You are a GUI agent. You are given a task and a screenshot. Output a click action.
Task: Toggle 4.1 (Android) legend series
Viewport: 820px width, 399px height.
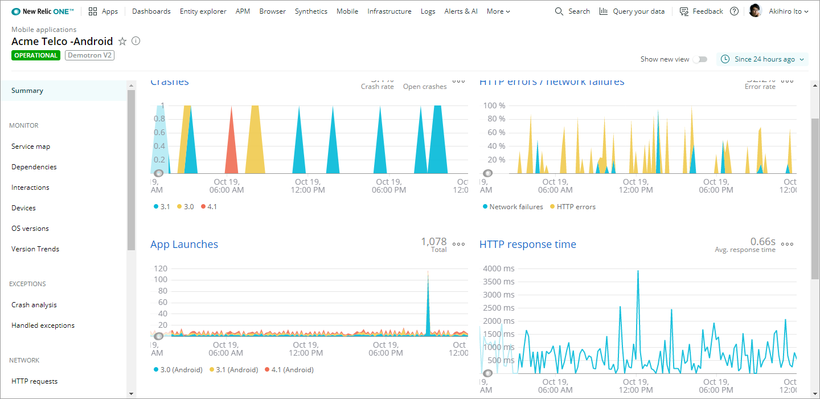[x=289, y=370]
